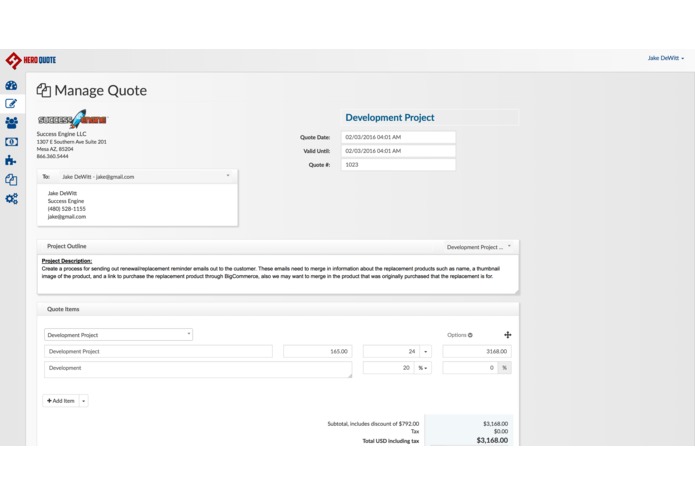
Task: Open the Development Project outline template dropdown
Action: 479,247
